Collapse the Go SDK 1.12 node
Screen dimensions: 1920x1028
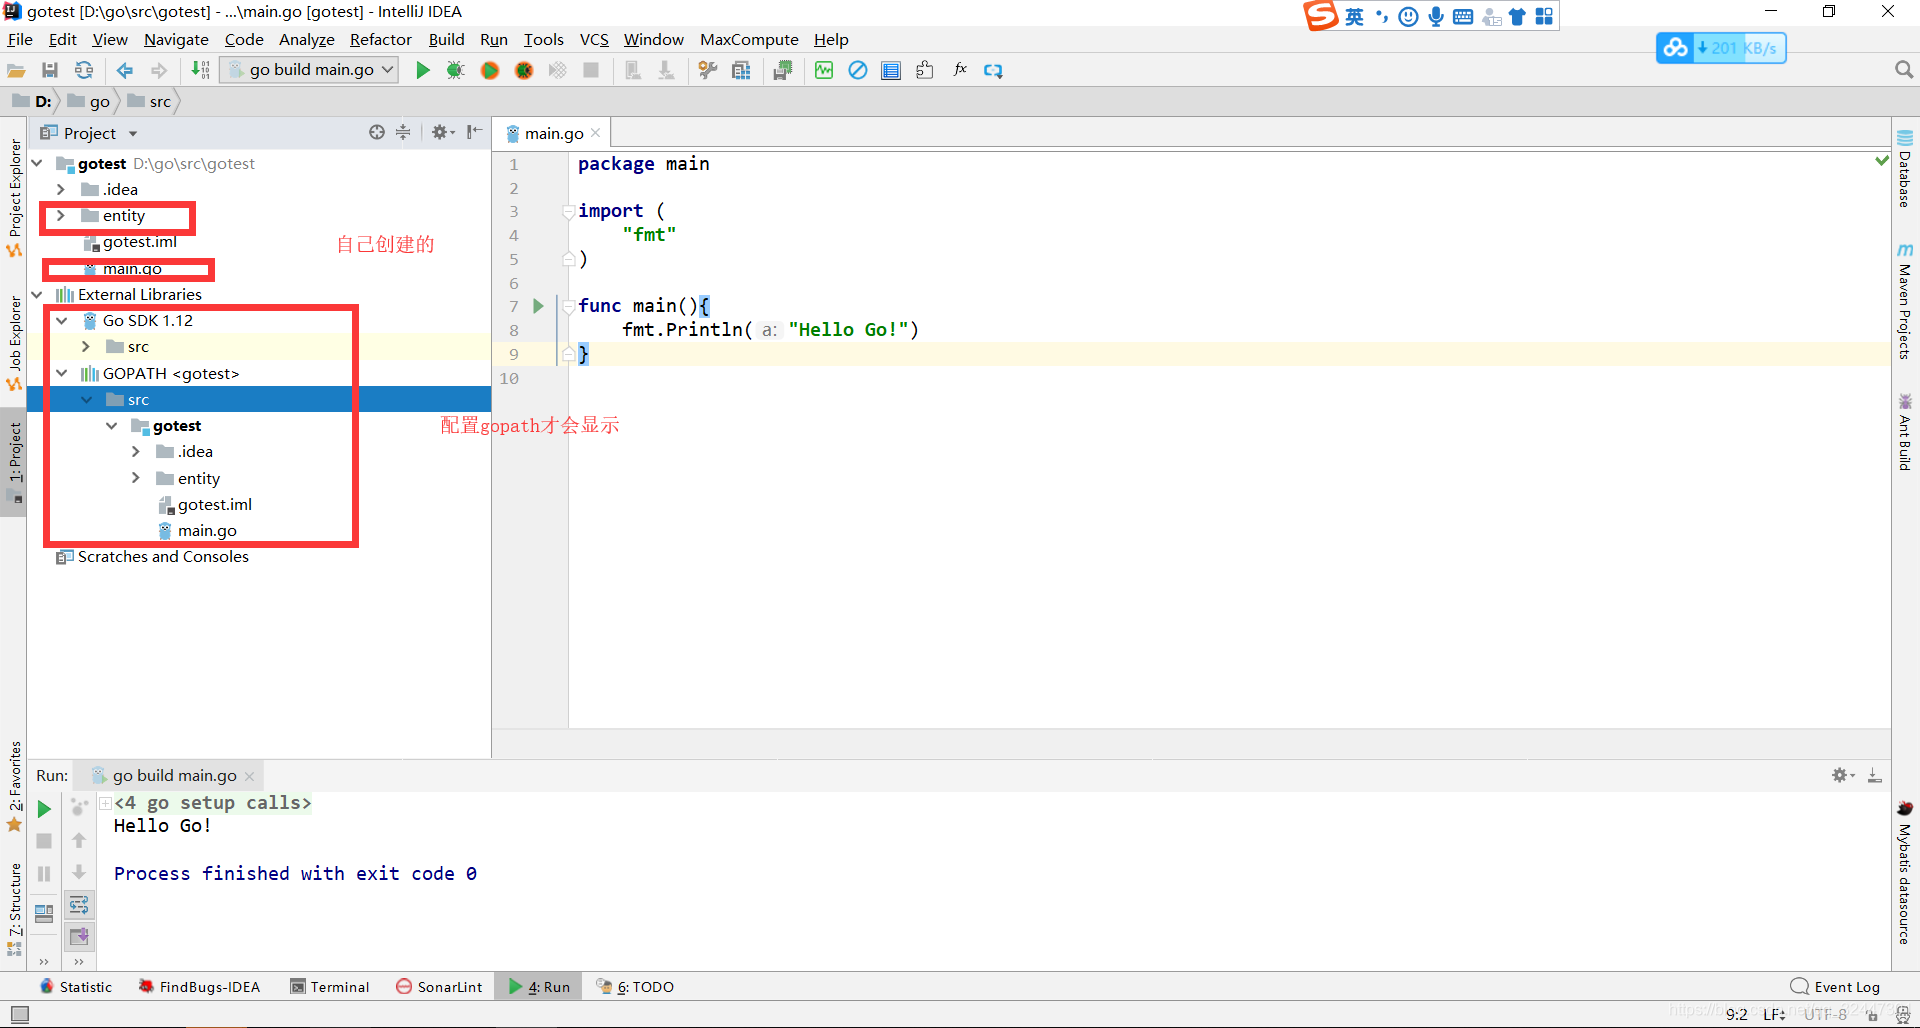62,321
